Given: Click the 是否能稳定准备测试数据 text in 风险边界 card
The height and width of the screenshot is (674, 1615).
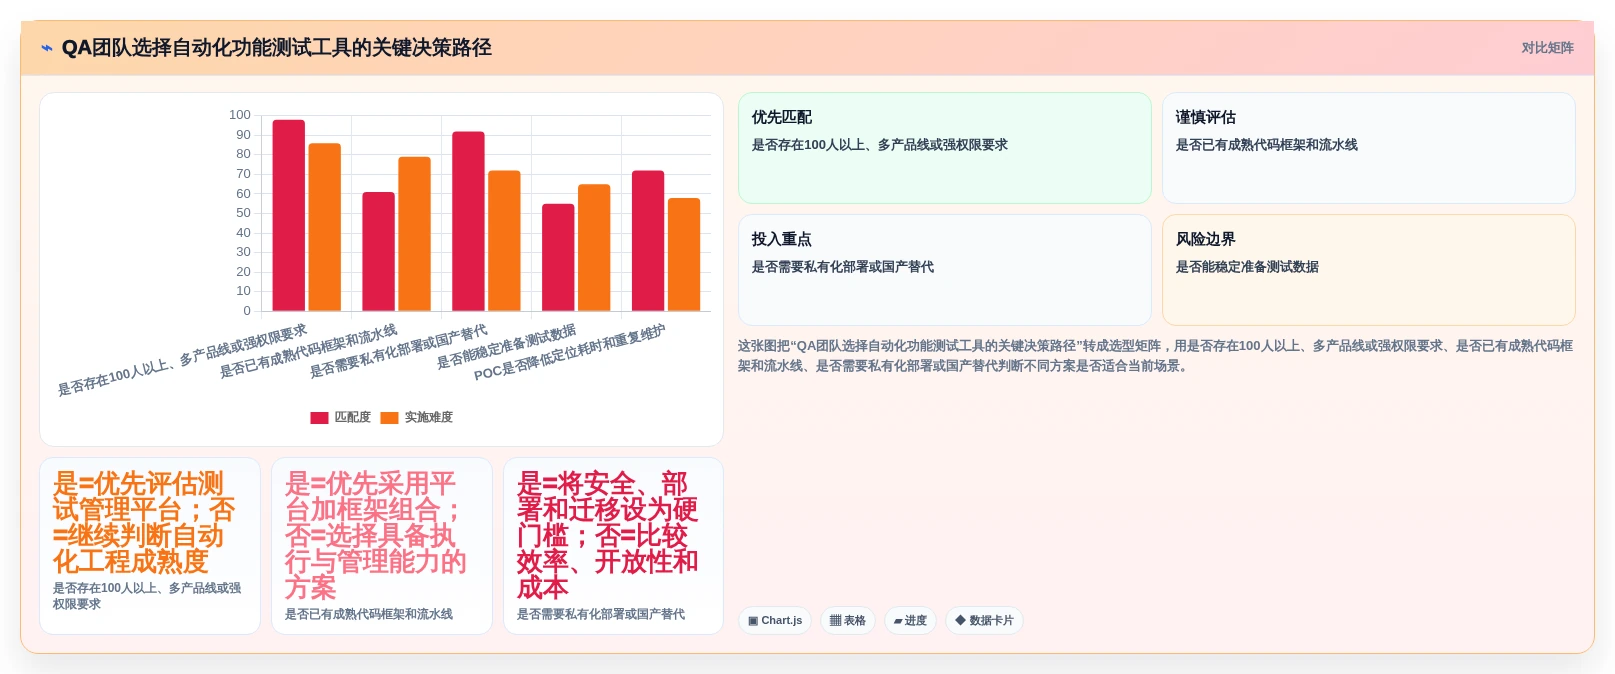Looking at the screenshot, I should click(1247, 267).
